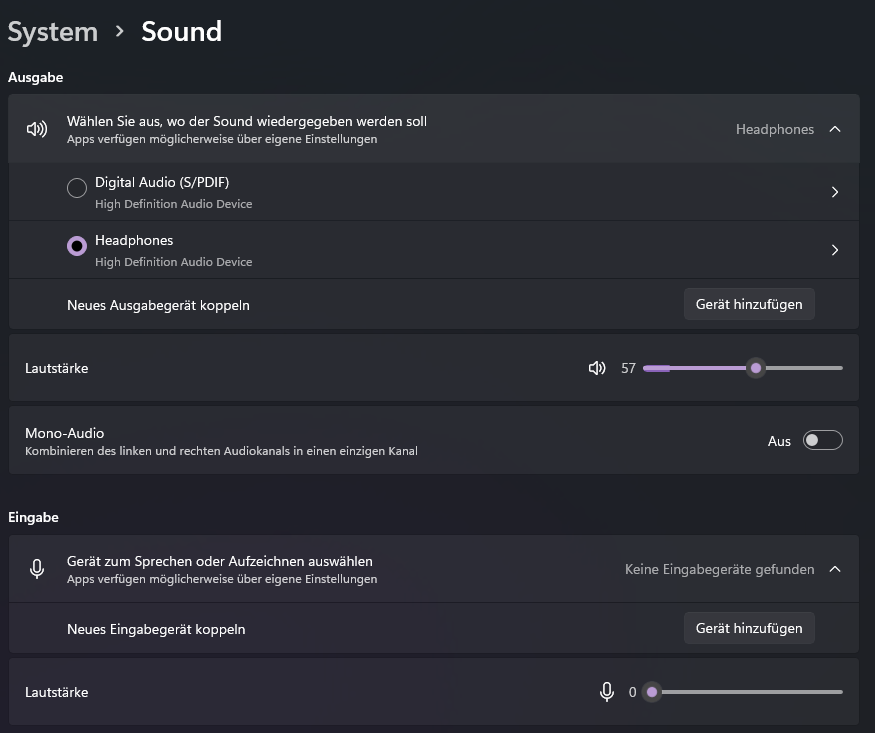Screen dimensions: 875x733
Task: Click the Mono-Audio settings row label
Action: [x=65, y=433]
